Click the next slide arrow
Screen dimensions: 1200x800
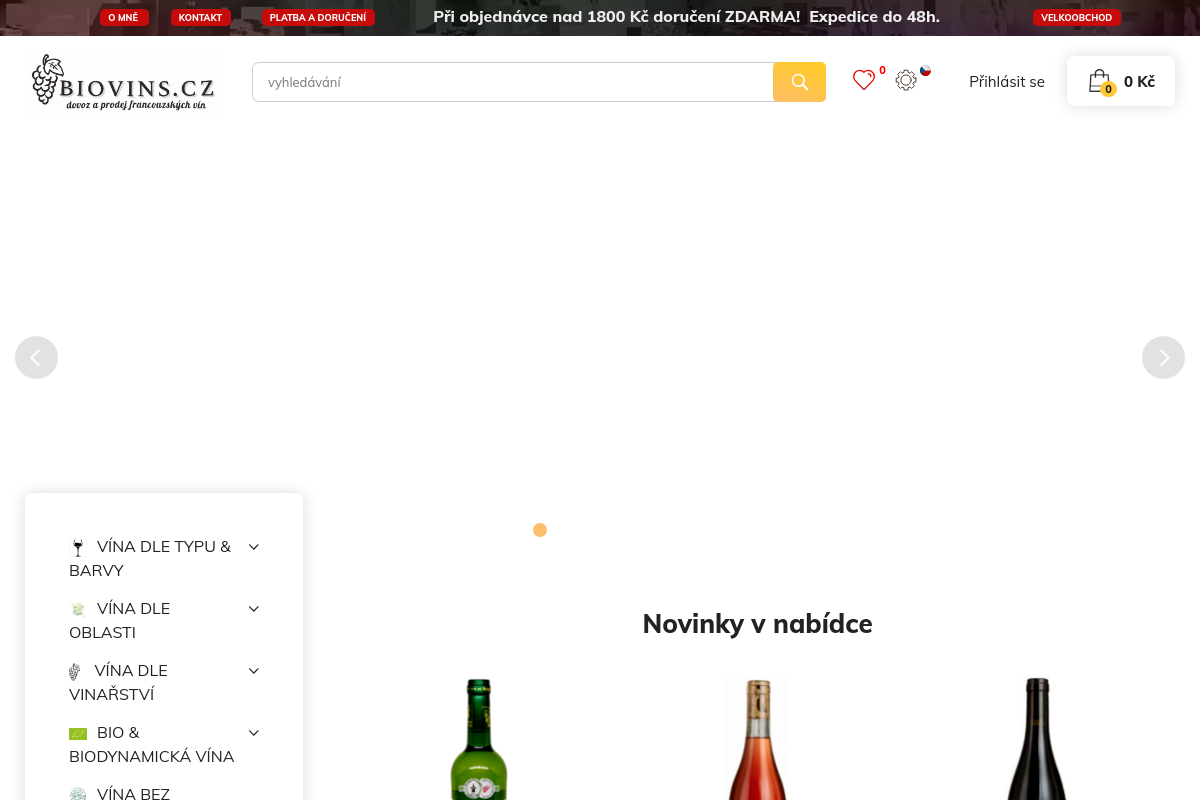pyautogui.click(x=1163, y=357)
